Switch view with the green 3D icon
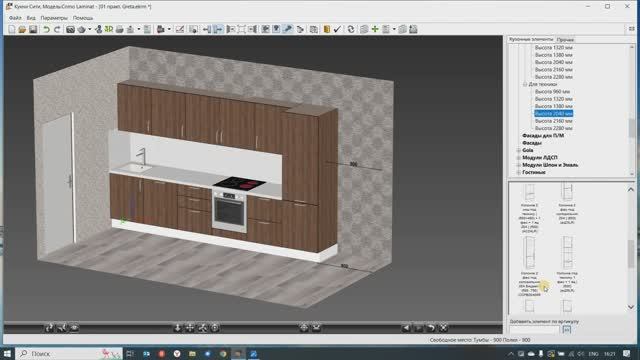The width and height of the screenshot is (640, 360). (x=109, y=29)
